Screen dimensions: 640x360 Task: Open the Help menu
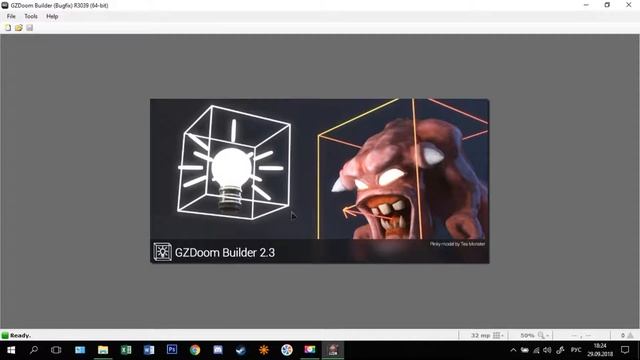point(52,16)
